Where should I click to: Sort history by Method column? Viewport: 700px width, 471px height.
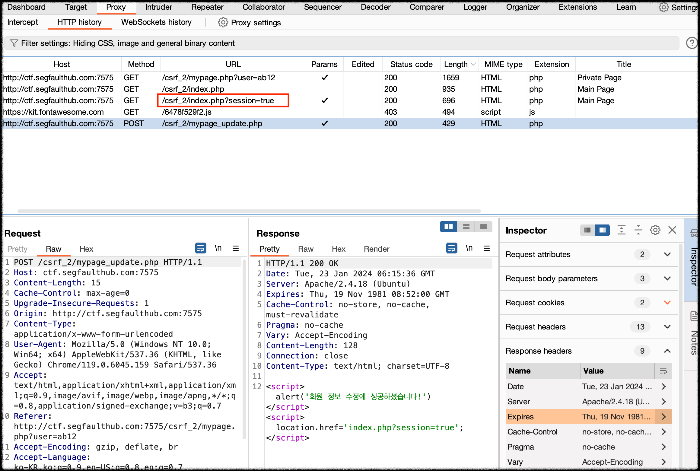point(141,64)
